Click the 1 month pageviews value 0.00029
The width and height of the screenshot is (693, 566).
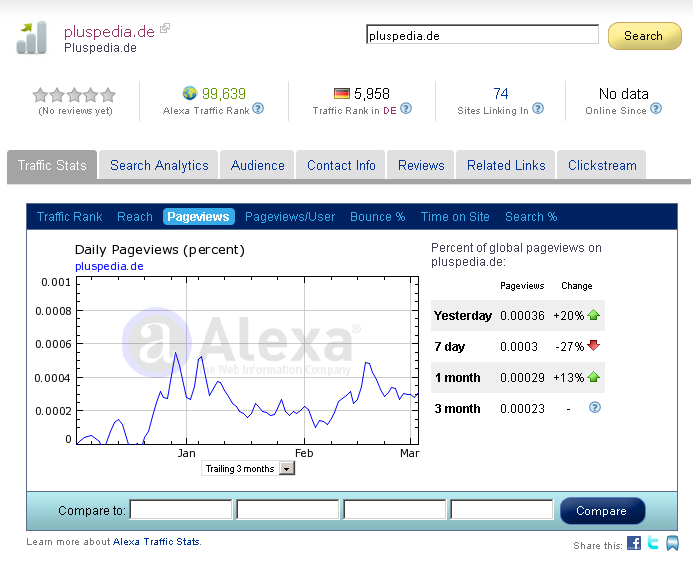tap(522, 377)
